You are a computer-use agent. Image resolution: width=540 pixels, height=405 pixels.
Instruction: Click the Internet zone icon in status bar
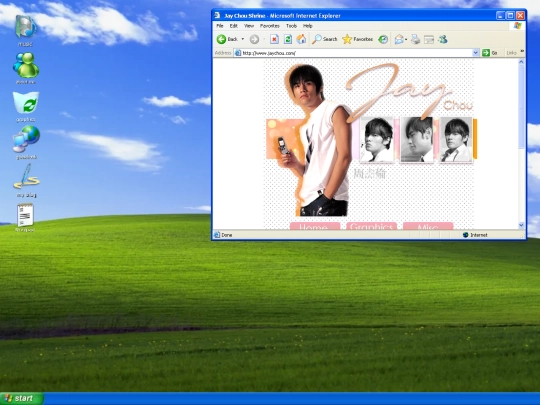click(x=466, y=235)
